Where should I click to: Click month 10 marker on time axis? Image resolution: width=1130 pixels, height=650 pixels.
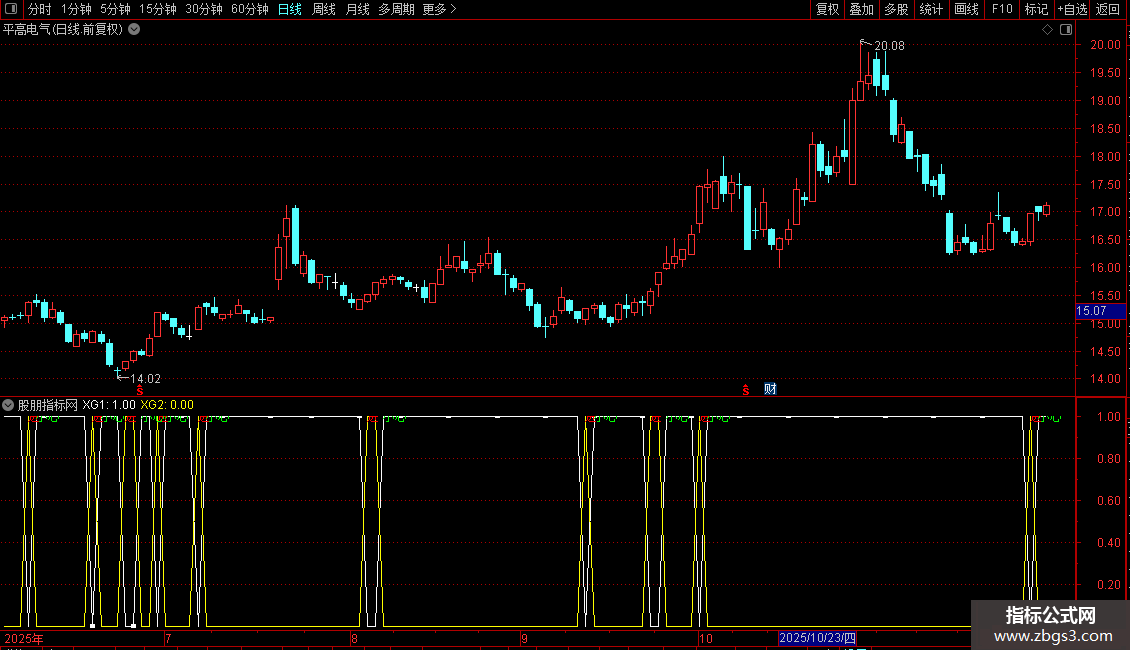coord(706,638)
